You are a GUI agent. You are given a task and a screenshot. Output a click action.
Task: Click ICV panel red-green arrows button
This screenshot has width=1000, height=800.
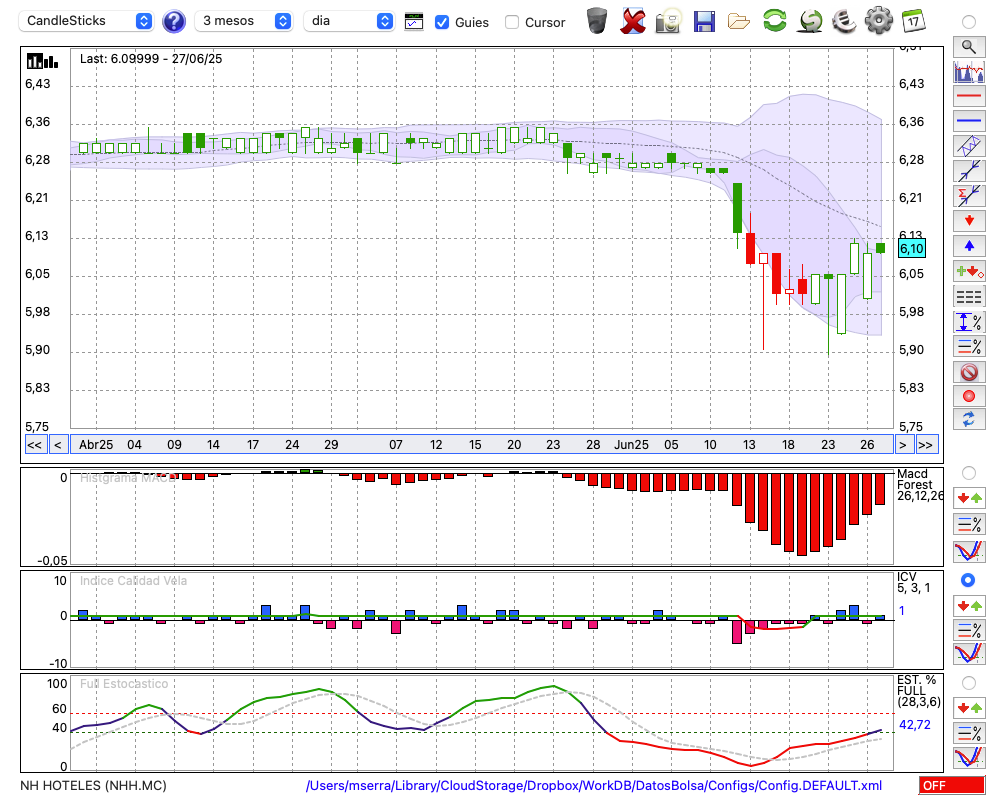(x=969, y=605)
